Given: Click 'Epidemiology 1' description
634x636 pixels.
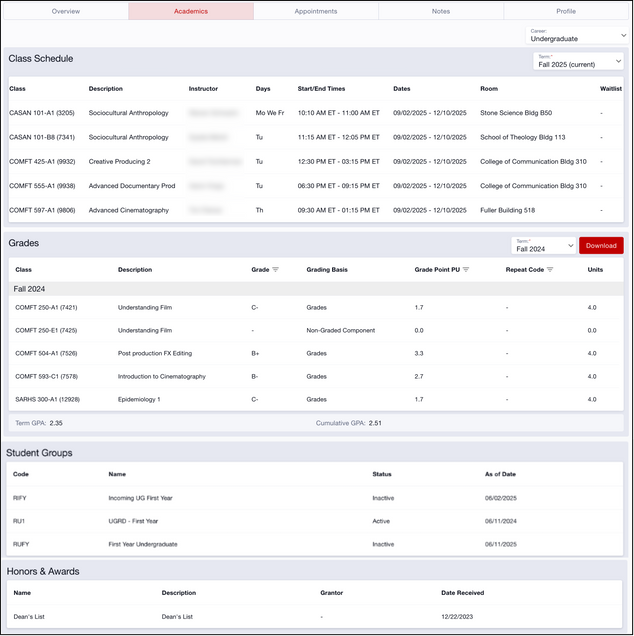Looking at the screenshot, I should [139, 400].
